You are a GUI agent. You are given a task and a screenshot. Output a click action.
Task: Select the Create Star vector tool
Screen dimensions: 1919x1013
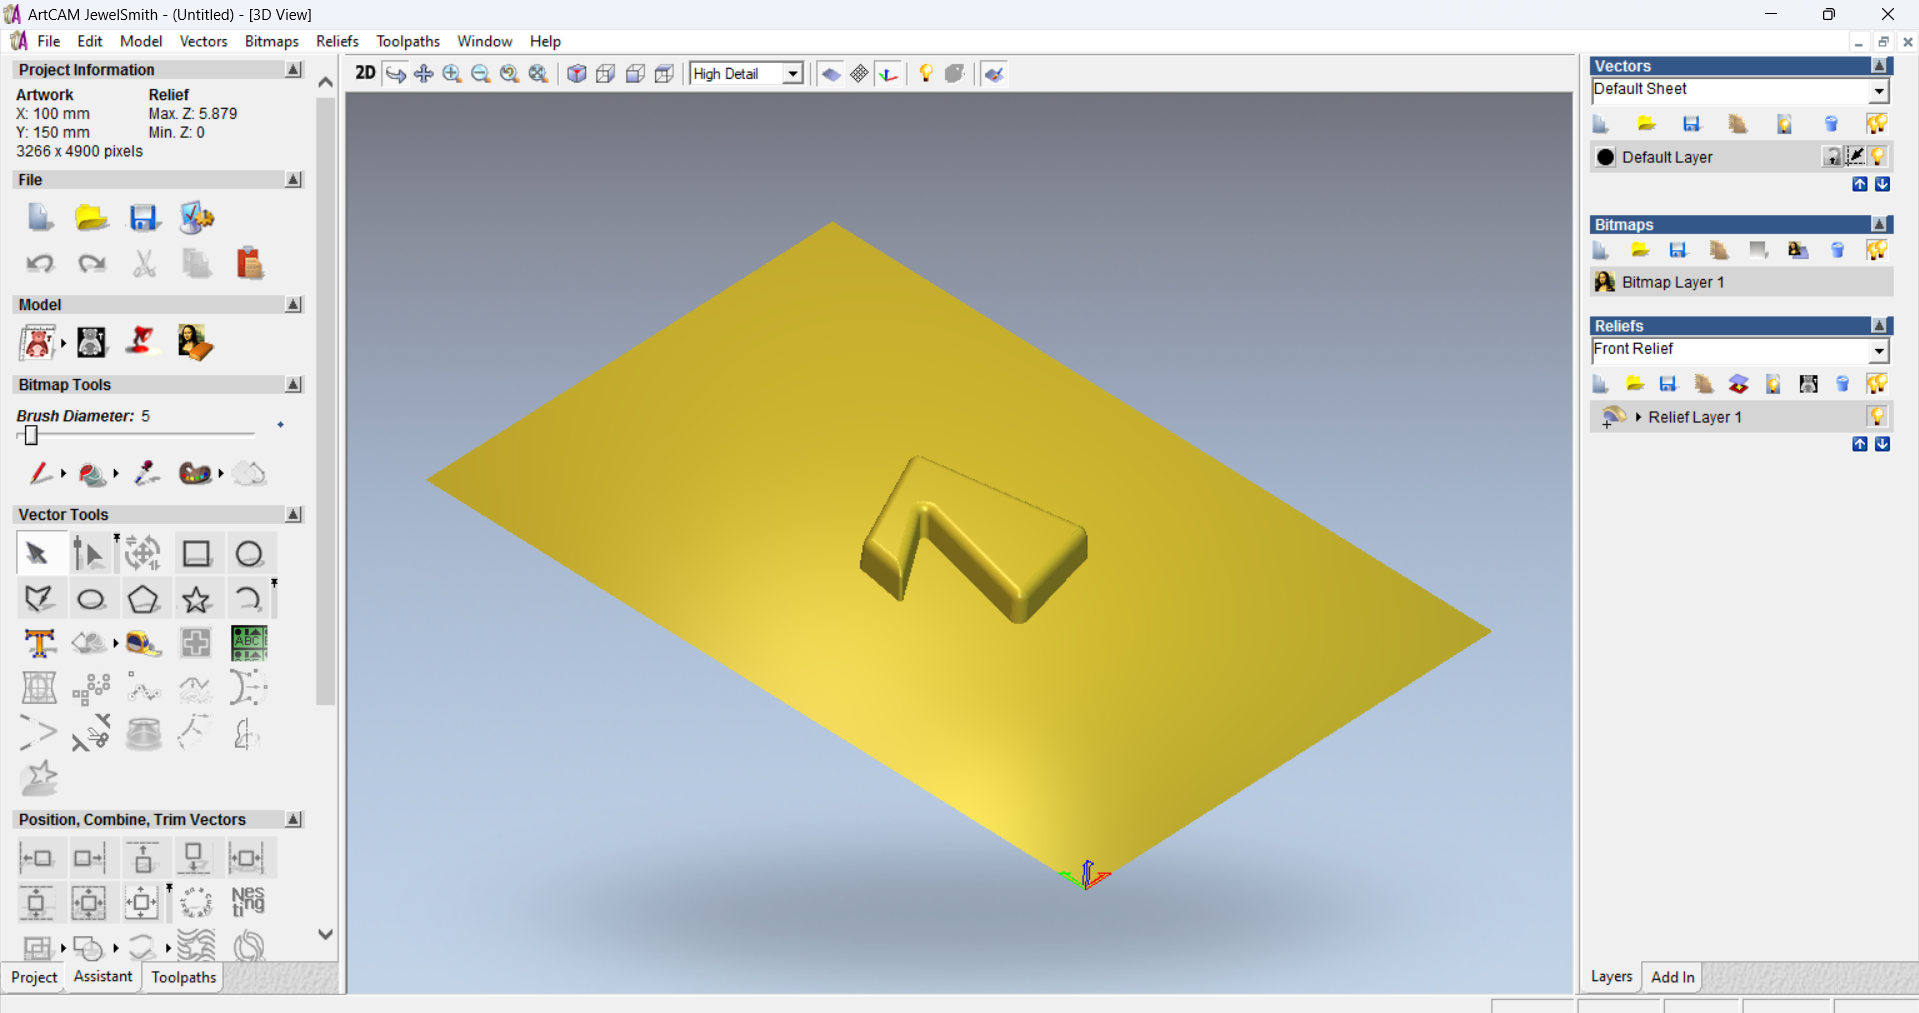coord(196,599)
